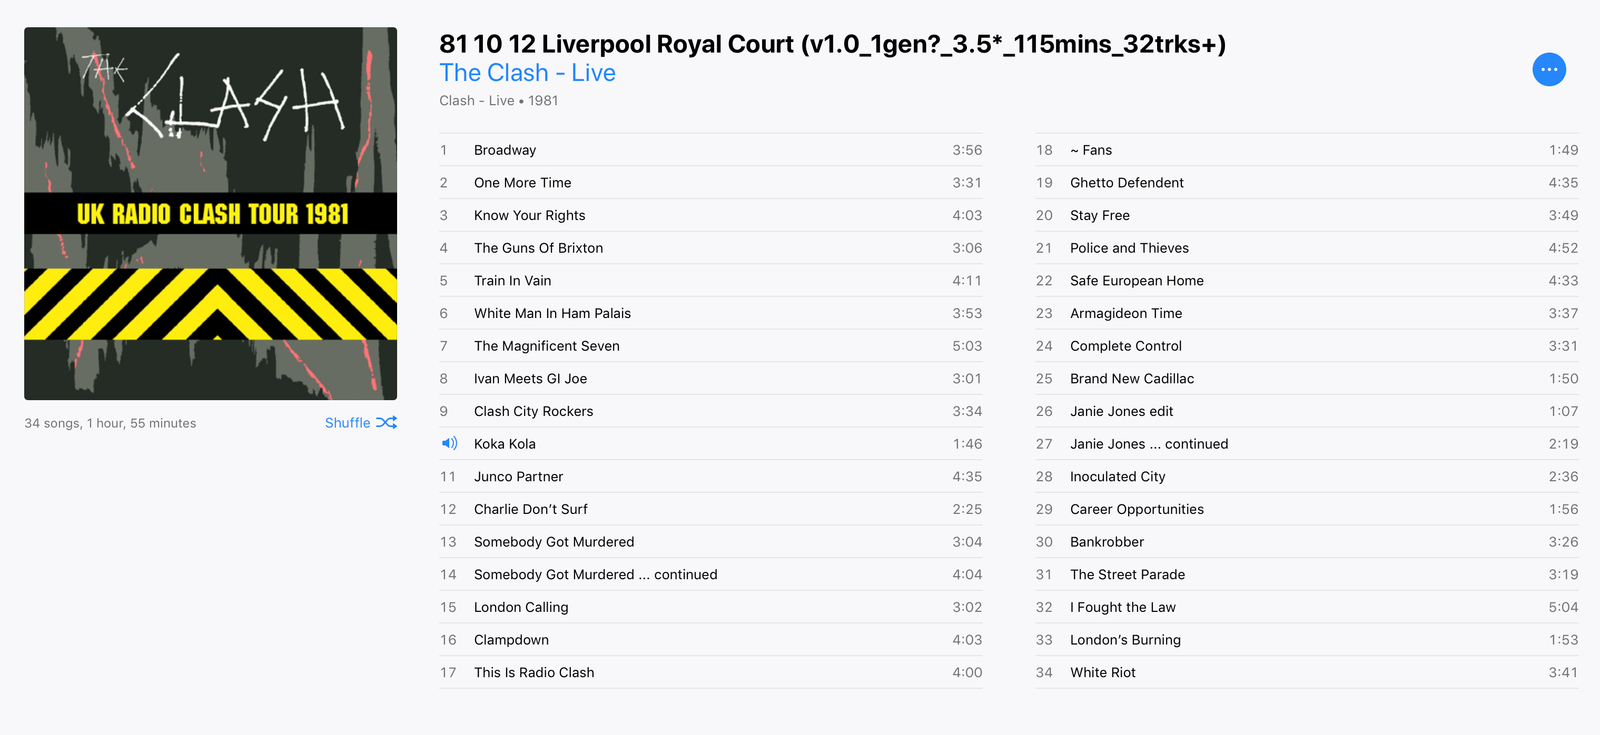The height and width of the screenshot is (735, 1600).
Task: Click the speaker icon beside Koka Kola
Action: (449, 444)
